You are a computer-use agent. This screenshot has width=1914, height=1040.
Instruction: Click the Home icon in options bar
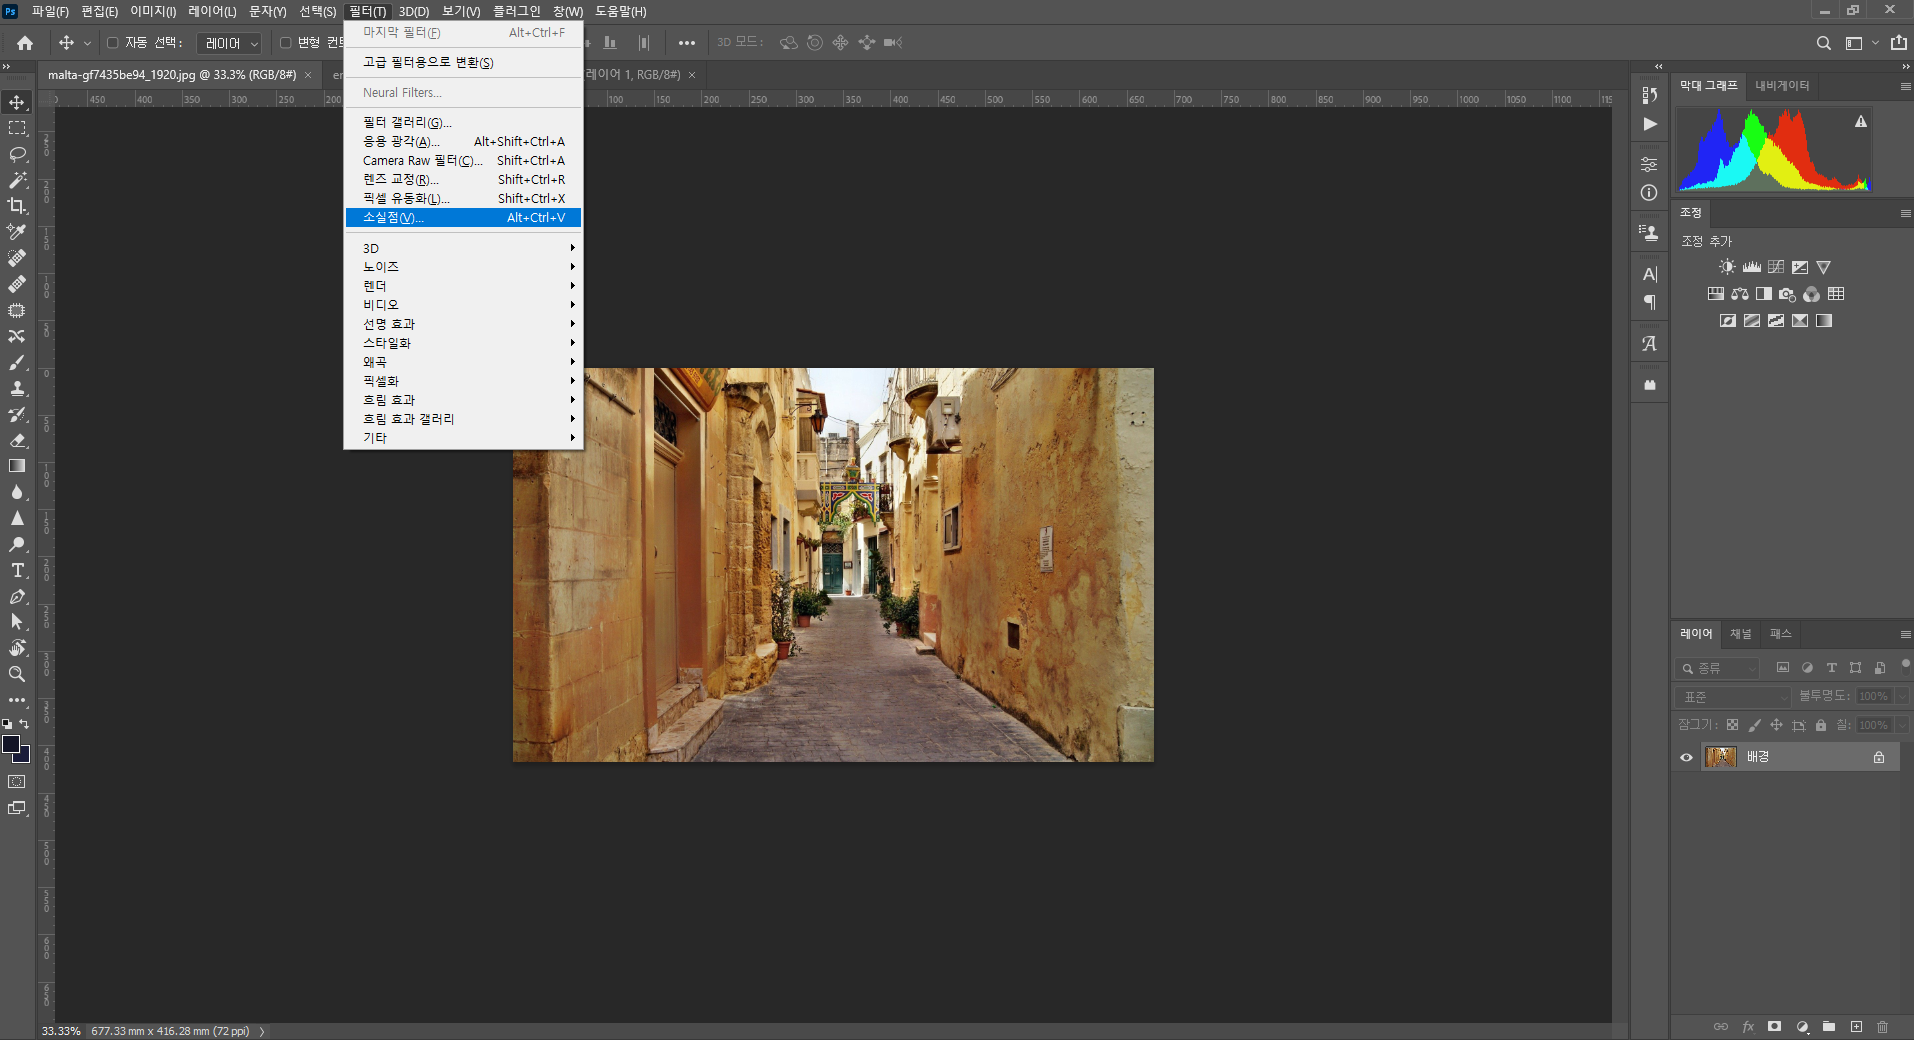(25, 43)
